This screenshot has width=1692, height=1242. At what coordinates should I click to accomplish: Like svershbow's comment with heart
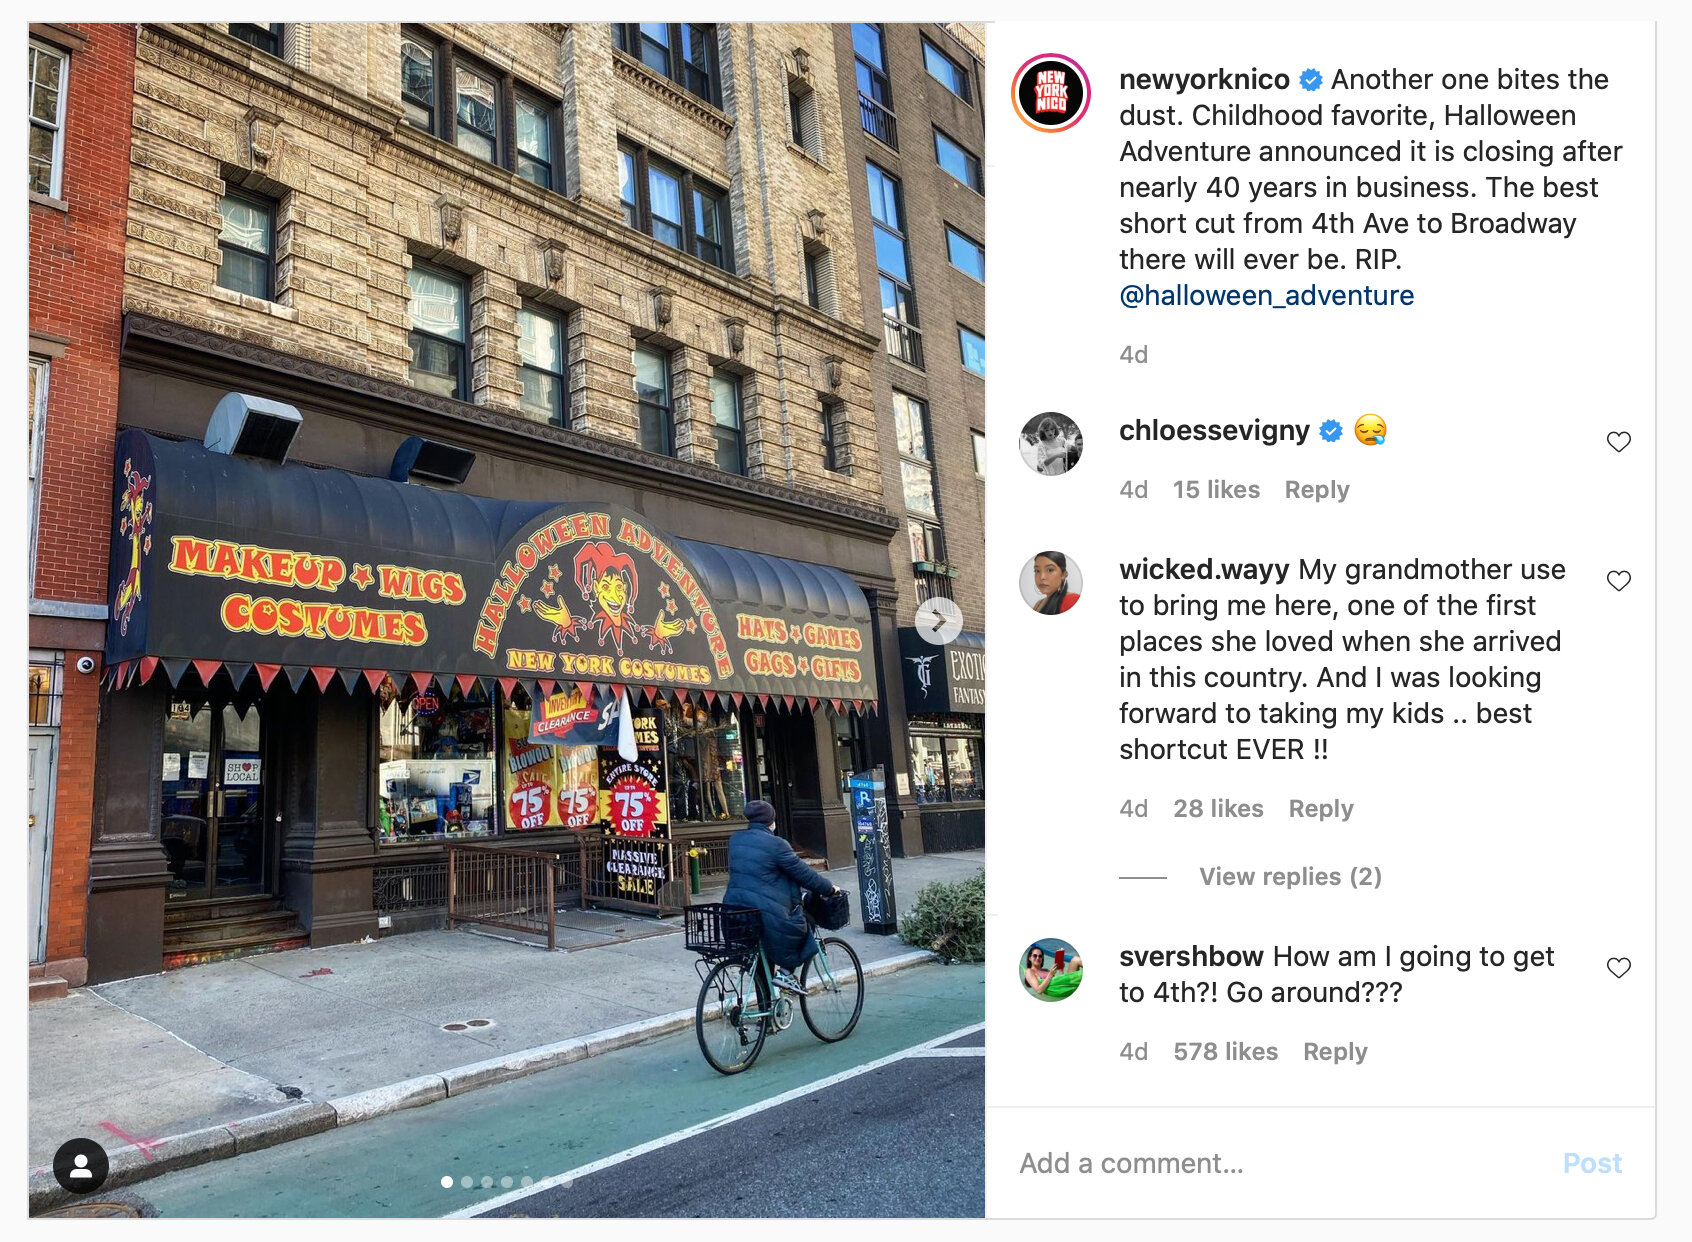pyautogui.click(x=1618, y=968)
